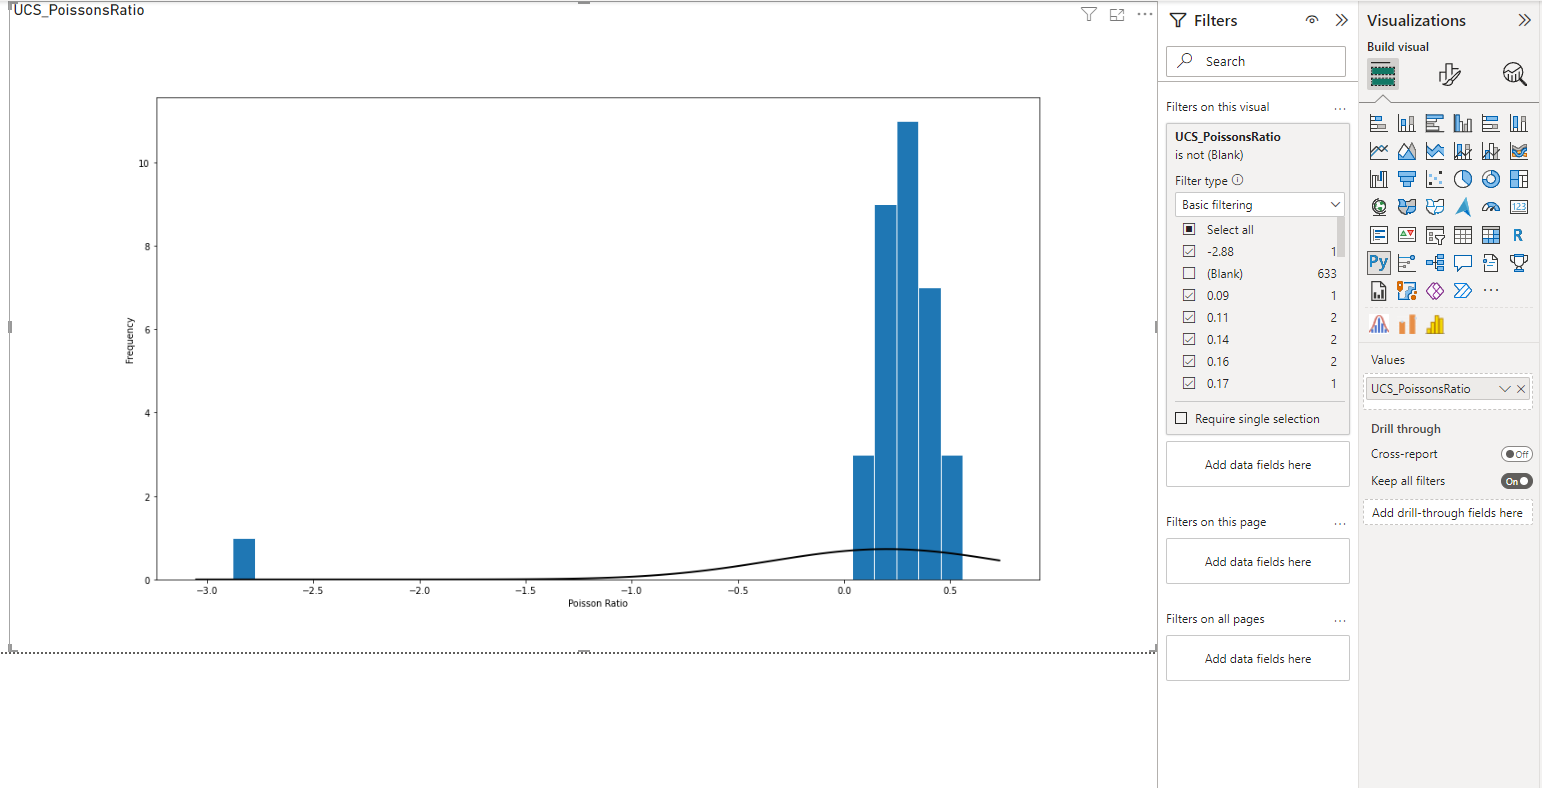The height and width of the screenshot is (788, 1542).
Task: Remove UCS_PoissonsRatio field from Values
Action: pos(1522,389)
